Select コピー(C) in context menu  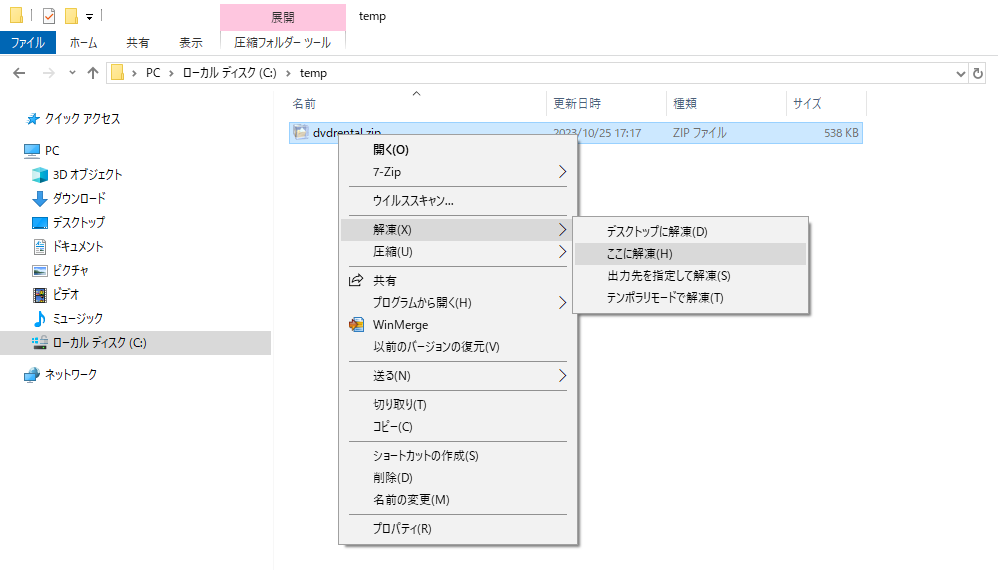click(x=458, y=427)
